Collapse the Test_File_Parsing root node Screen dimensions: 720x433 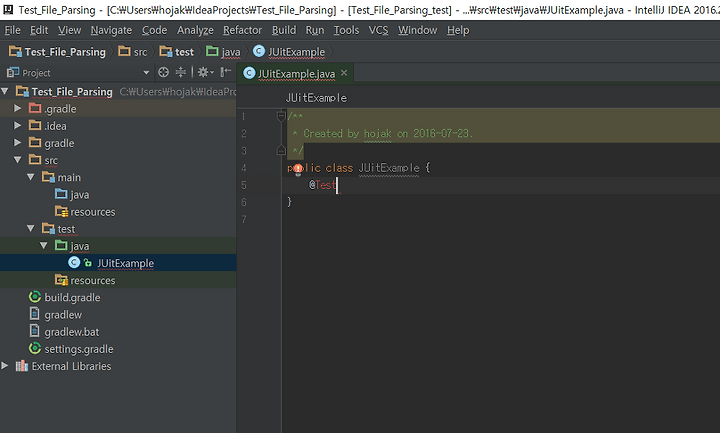(5, 91)
